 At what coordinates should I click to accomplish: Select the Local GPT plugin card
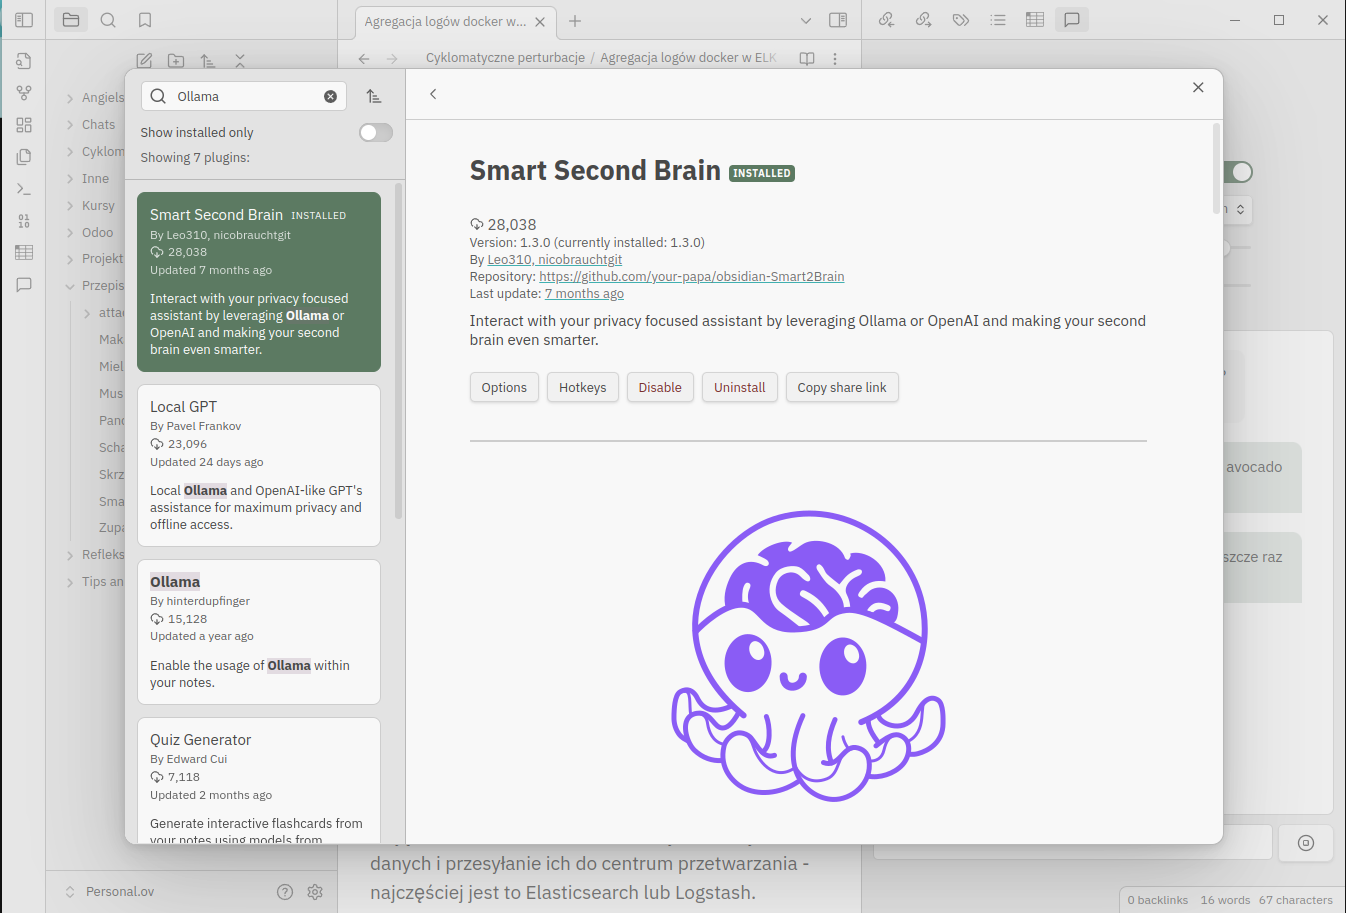259,465
